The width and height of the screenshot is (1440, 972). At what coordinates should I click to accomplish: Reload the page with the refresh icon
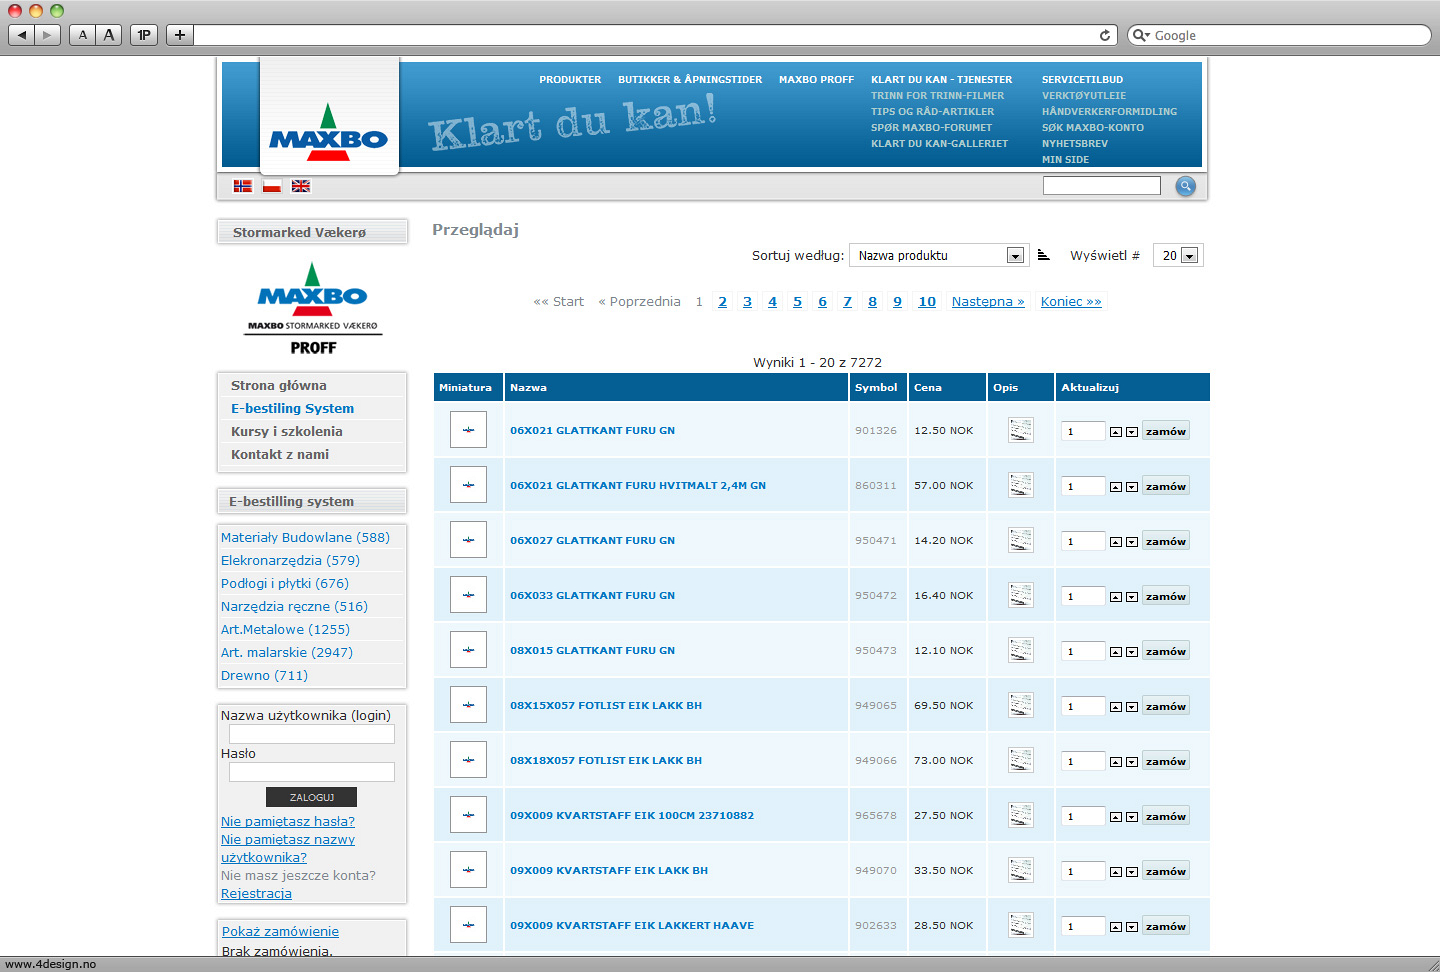coord(1105,35)
